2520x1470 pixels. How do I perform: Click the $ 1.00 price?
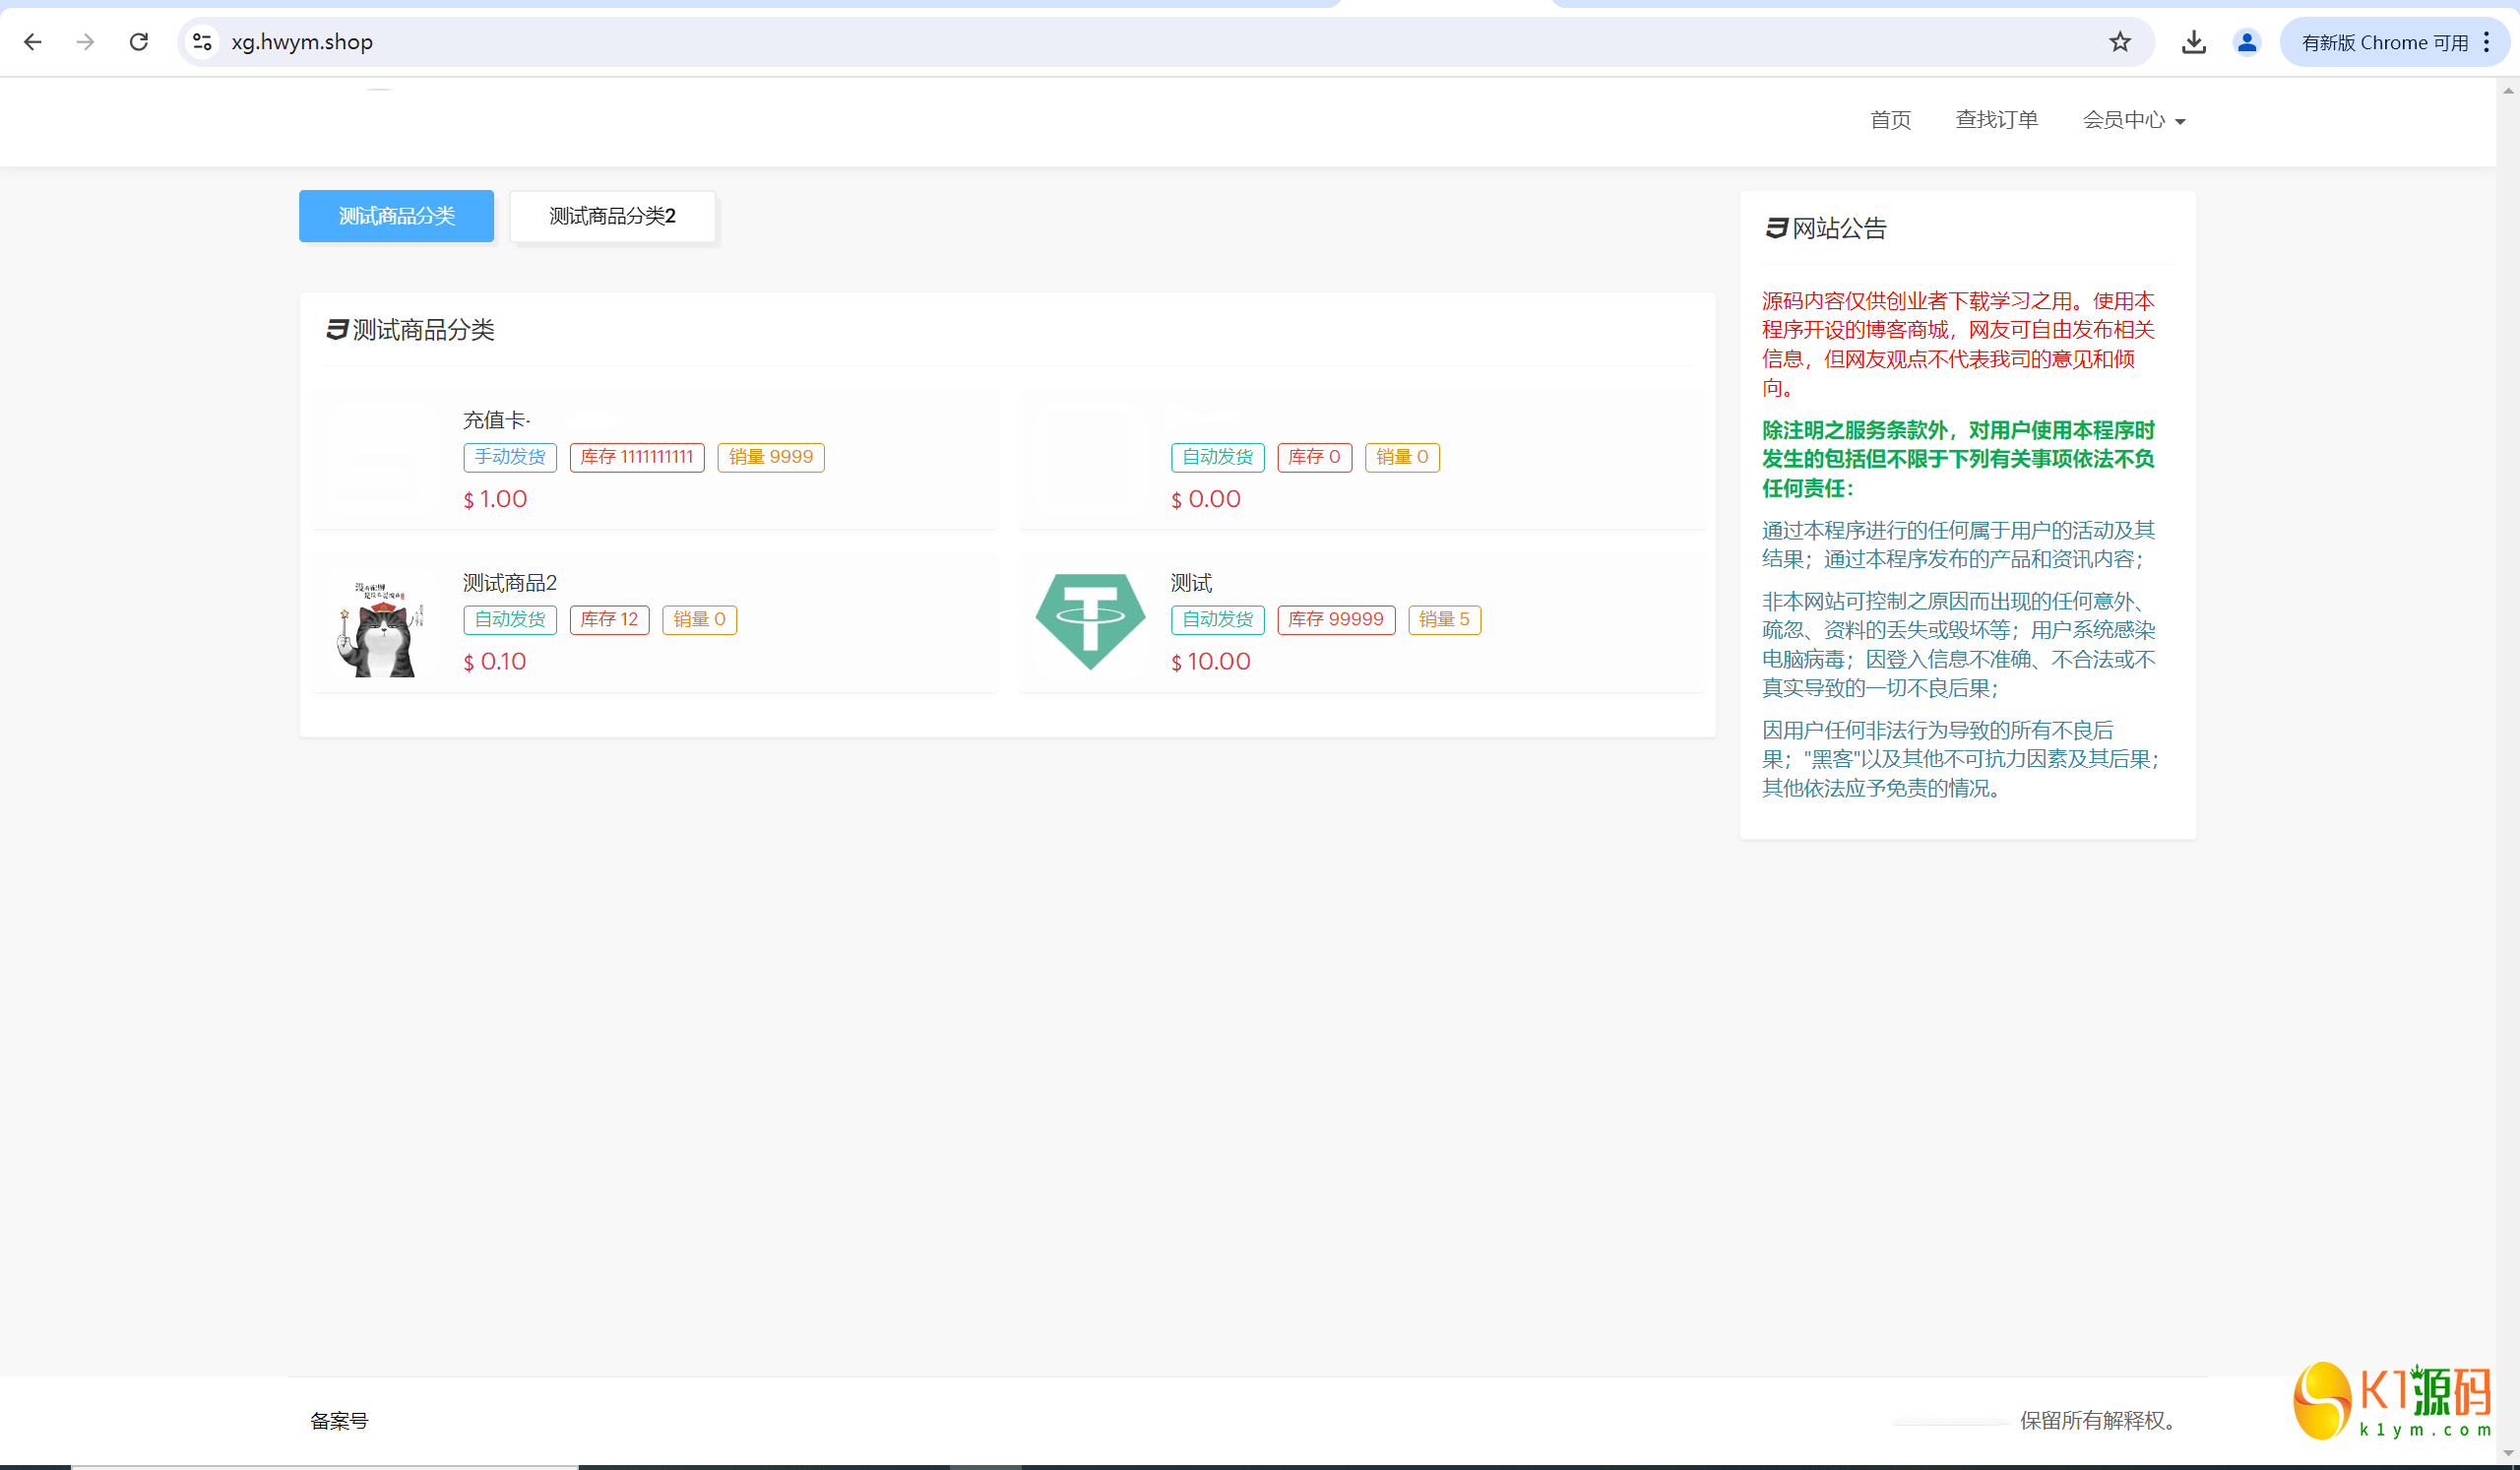[495, 499]
